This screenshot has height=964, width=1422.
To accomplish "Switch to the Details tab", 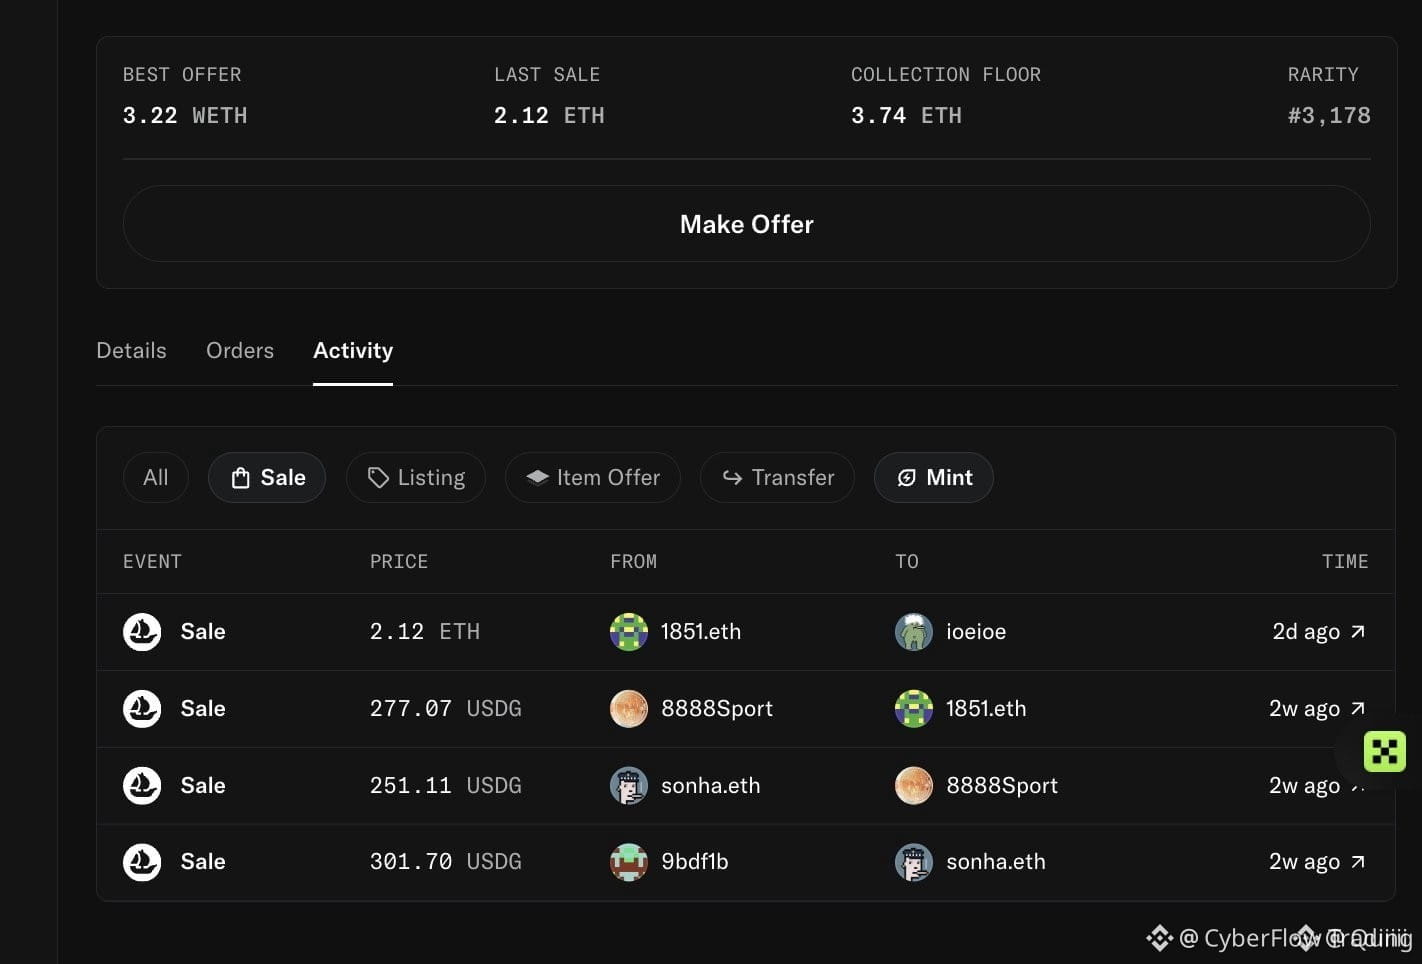I will coord(131,351).
